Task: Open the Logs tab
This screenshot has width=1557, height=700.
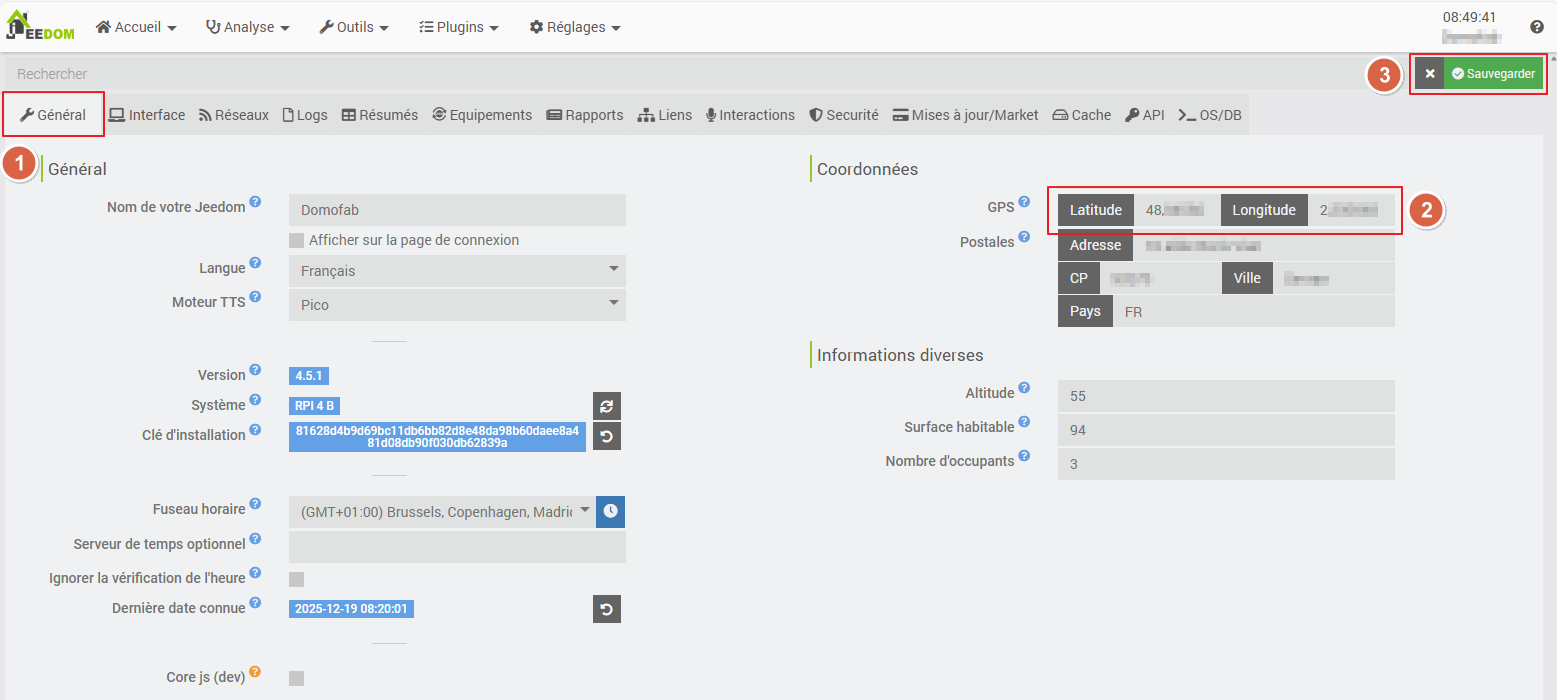Action: point(305,115)
